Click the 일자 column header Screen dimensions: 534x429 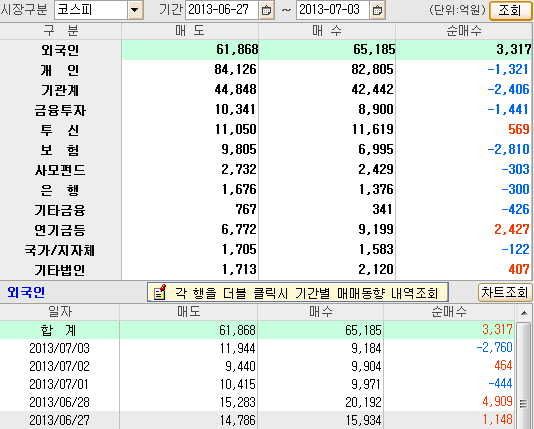coord(60,312)
